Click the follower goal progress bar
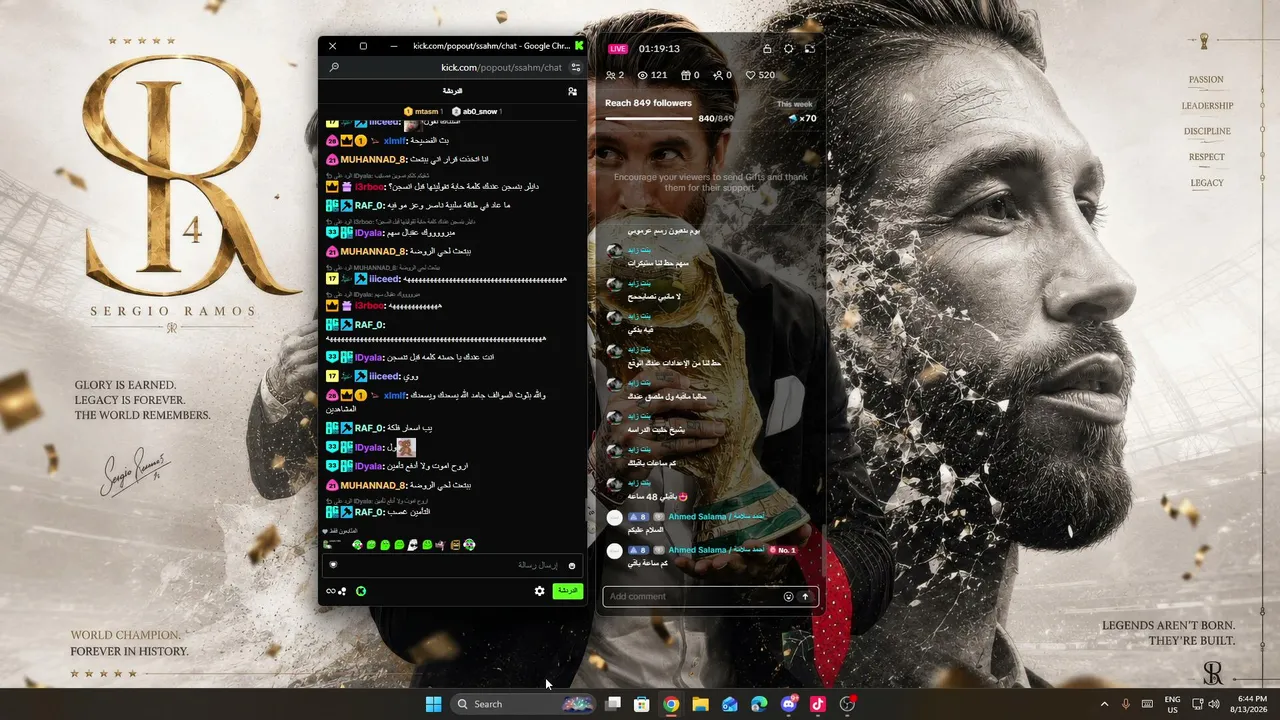Screen dimensions: 1280x720 651,119
